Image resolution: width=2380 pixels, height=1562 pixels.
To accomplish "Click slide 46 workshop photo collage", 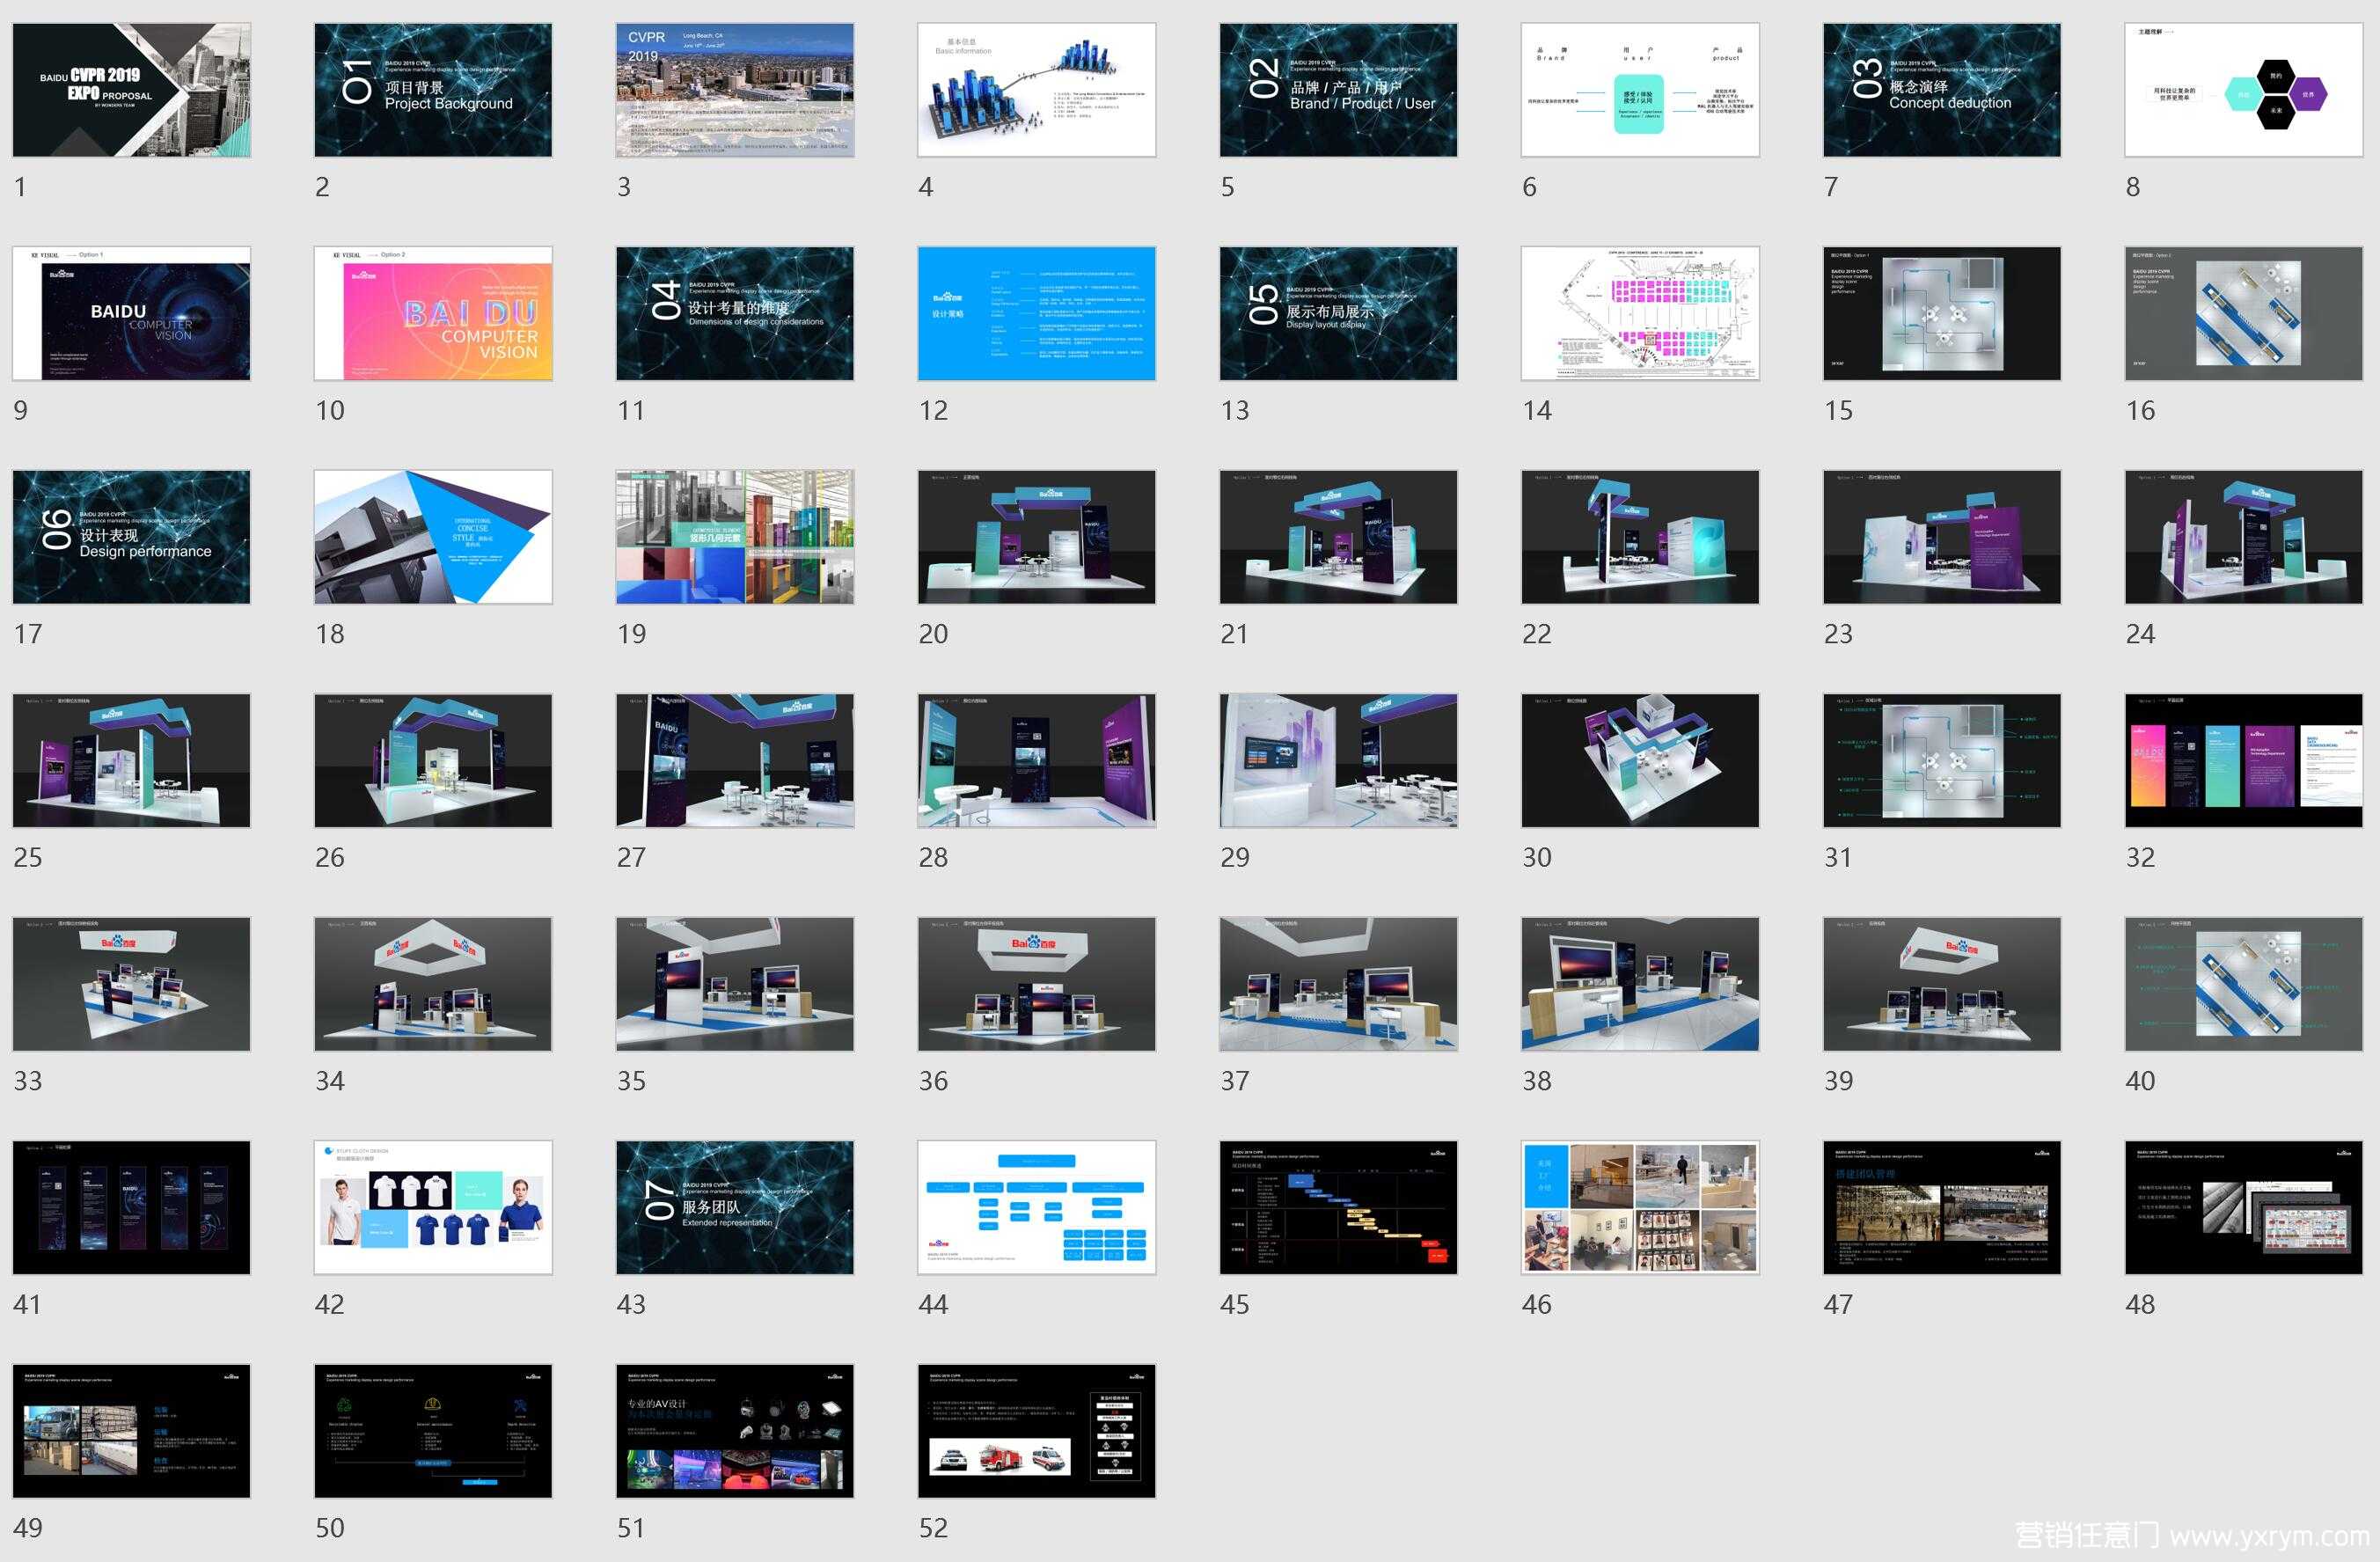I will coord(1640,1207).
